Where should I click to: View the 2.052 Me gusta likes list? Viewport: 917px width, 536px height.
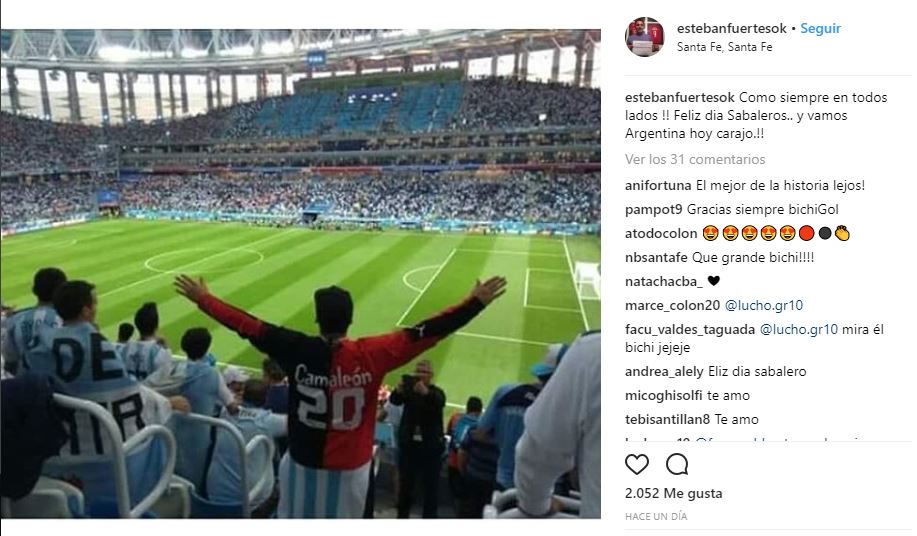tap(673, 493)
